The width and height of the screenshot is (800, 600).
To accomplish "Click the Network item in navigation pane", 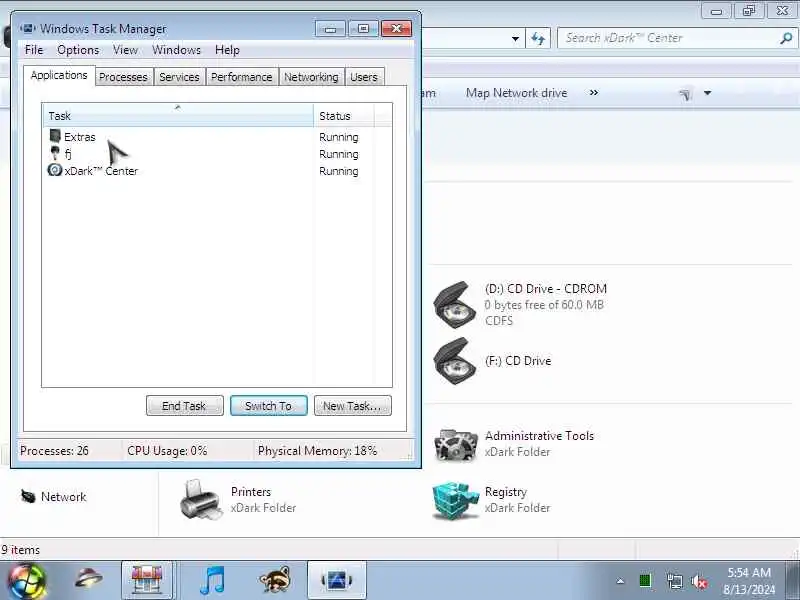I will pyautogui.click(x=54, y=496).
